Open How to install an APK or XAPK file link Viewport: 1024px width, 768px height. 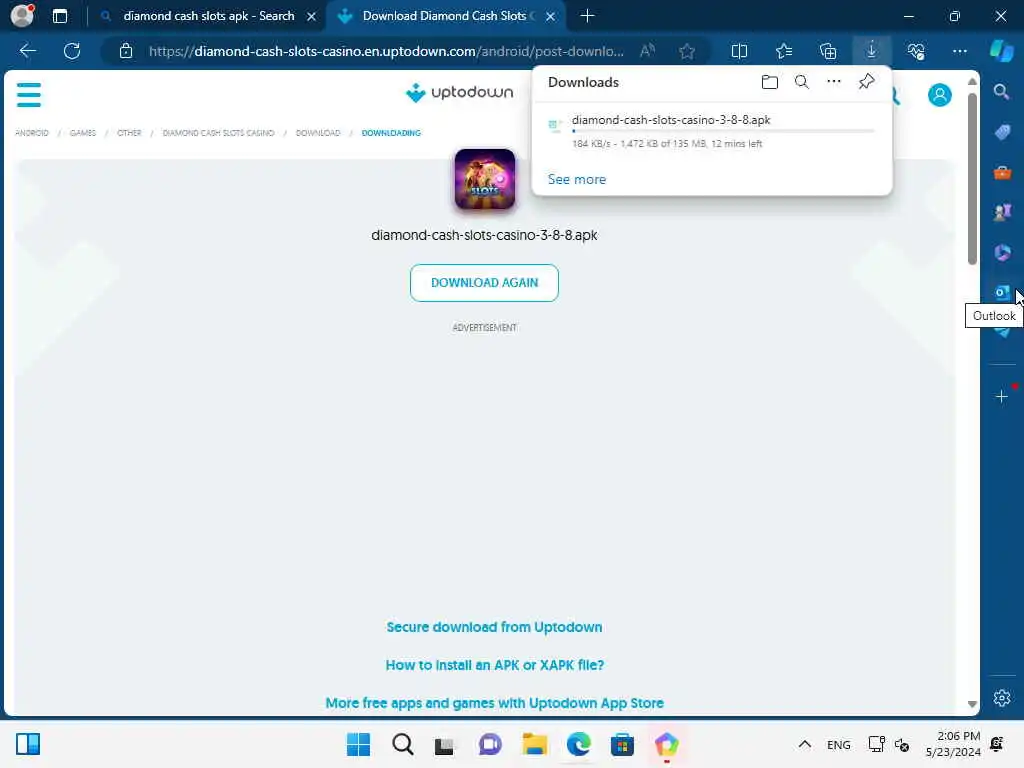494,665
